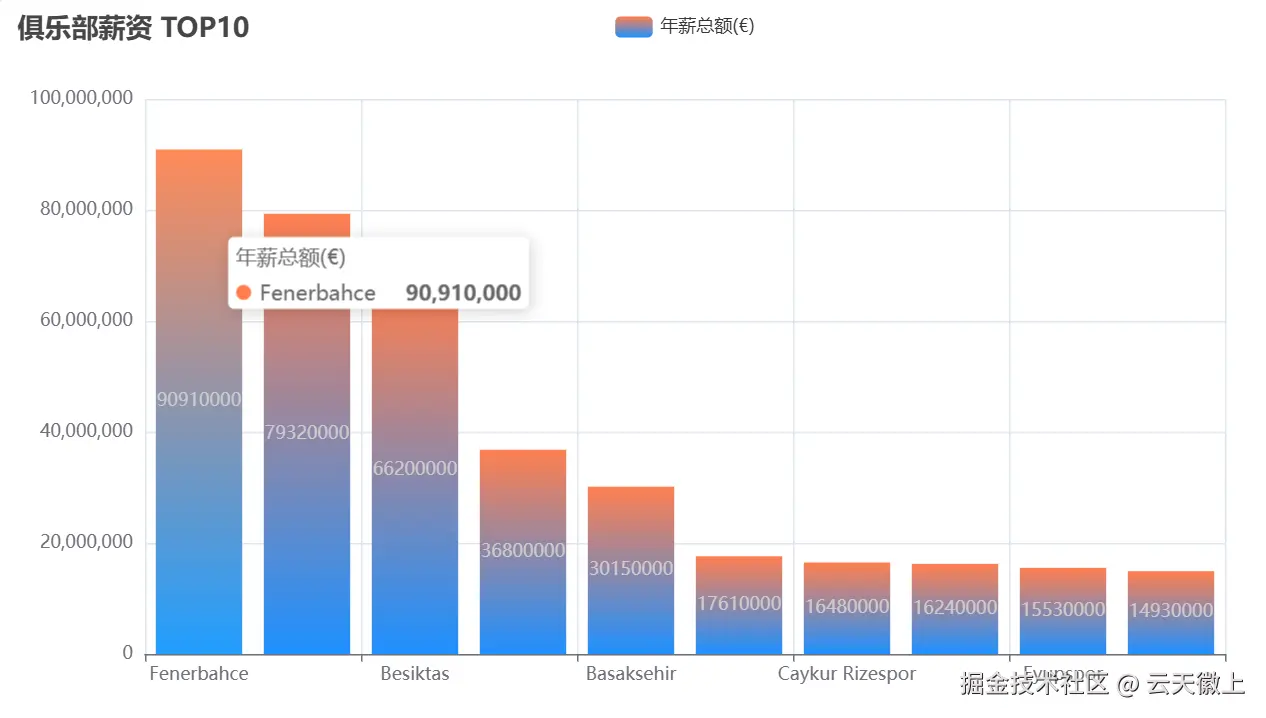This screenshot has width=1266, height=718.
Task: Select the bar with value 36800000
Action: click(523, 552)
